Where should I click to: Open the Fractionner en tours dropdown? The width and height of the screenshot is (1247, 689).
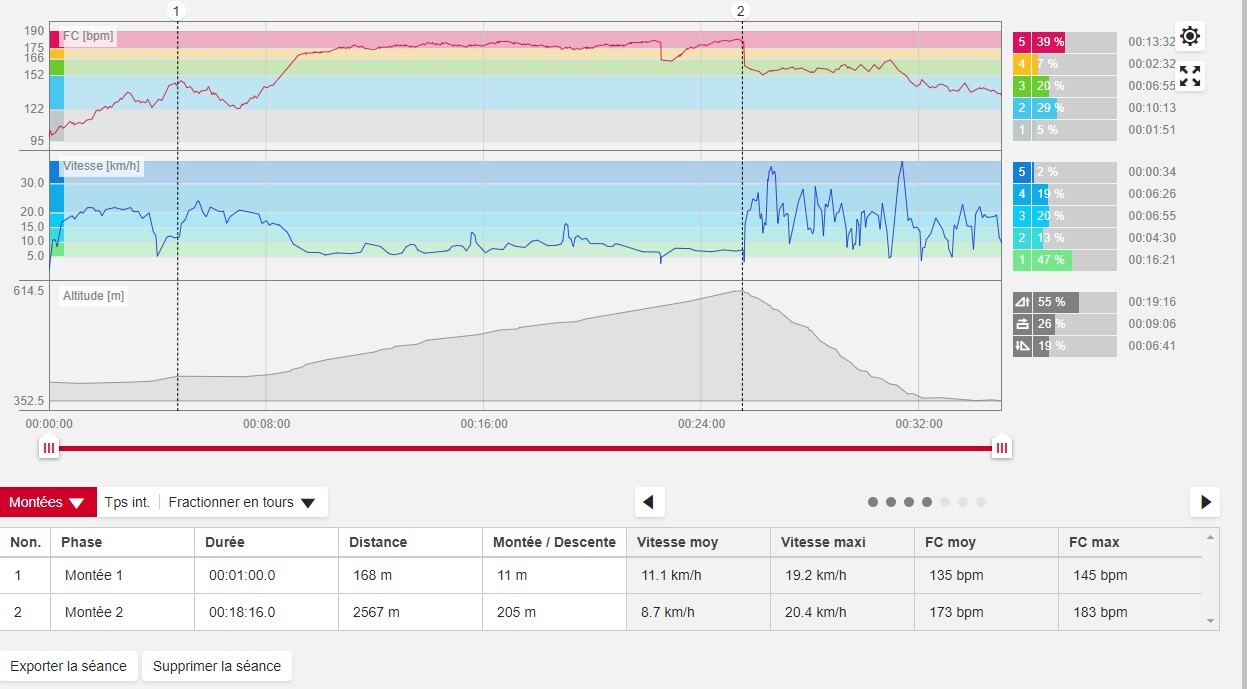click(242, 502)
